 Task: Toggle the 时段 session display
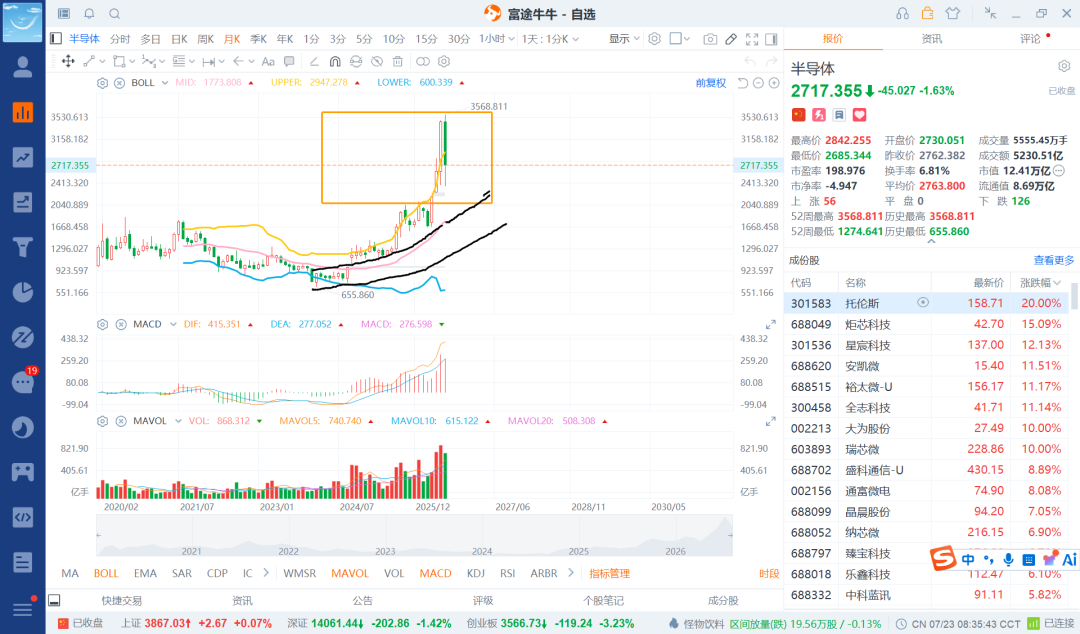[769, 573]
